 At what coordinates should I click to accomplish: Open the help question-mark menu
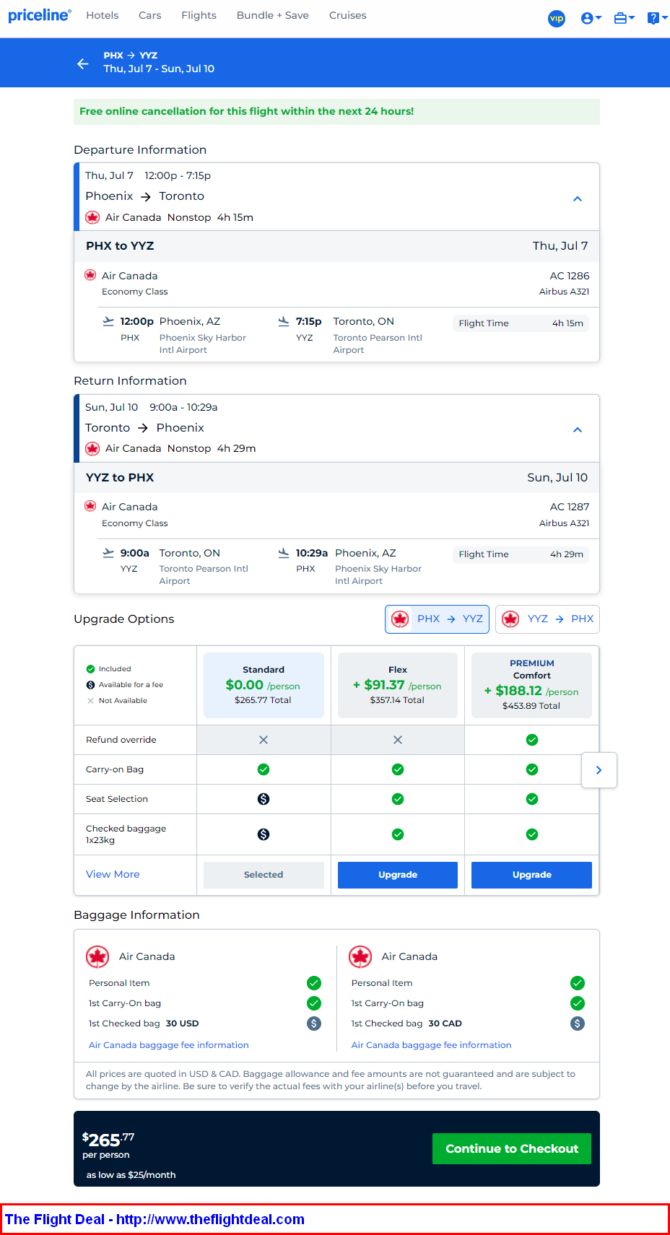click(656, 18)
